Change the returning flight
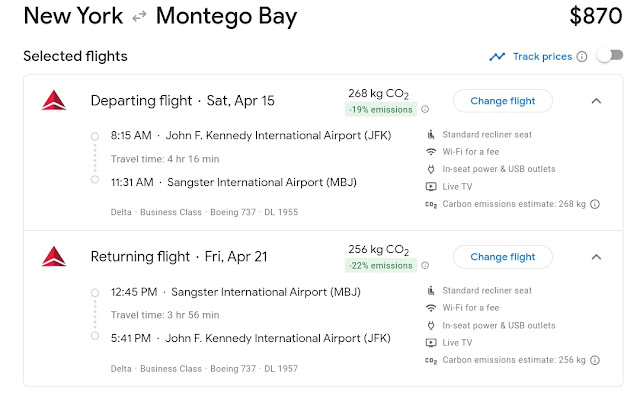This screenshot has width=640, height=402. 502,257
